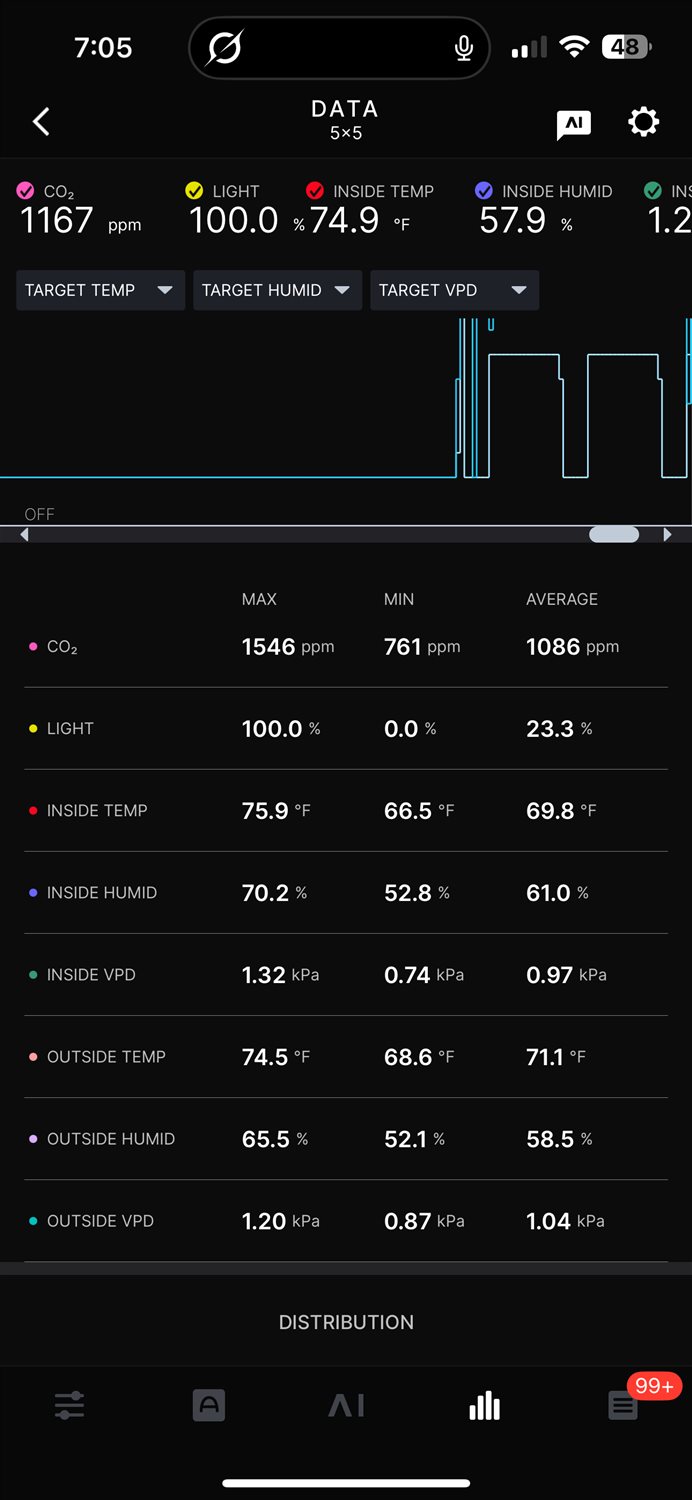Click the left scroll arrow under chart
This screenshot has height=1500, width=692.
[25, 535]
